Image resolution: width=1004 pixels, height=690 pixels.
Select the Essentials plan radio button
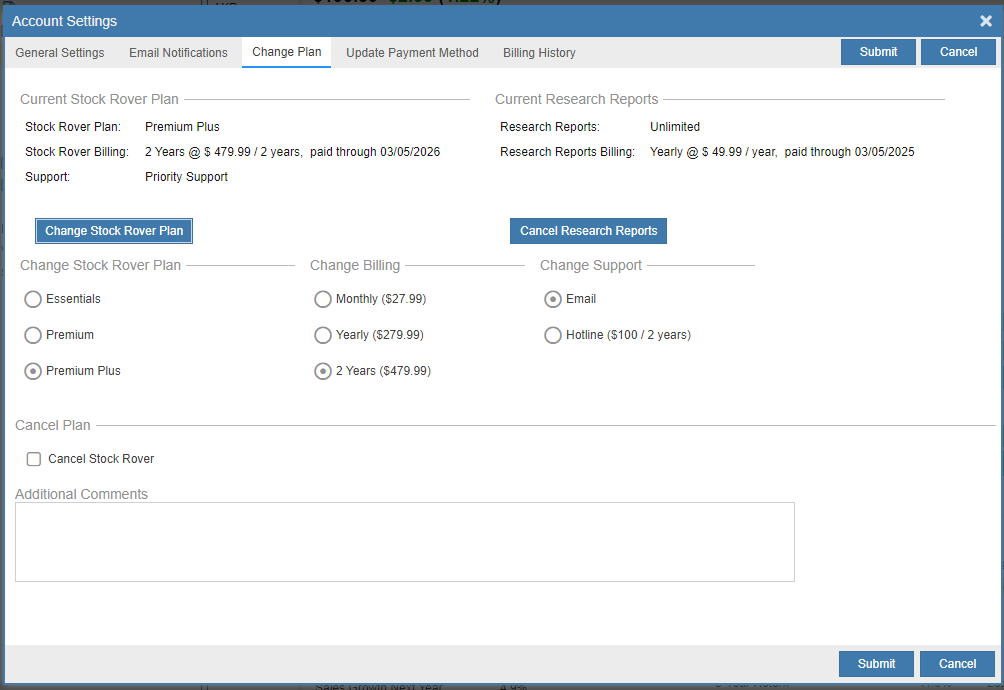pyautogui.click(x=33, y=299)
